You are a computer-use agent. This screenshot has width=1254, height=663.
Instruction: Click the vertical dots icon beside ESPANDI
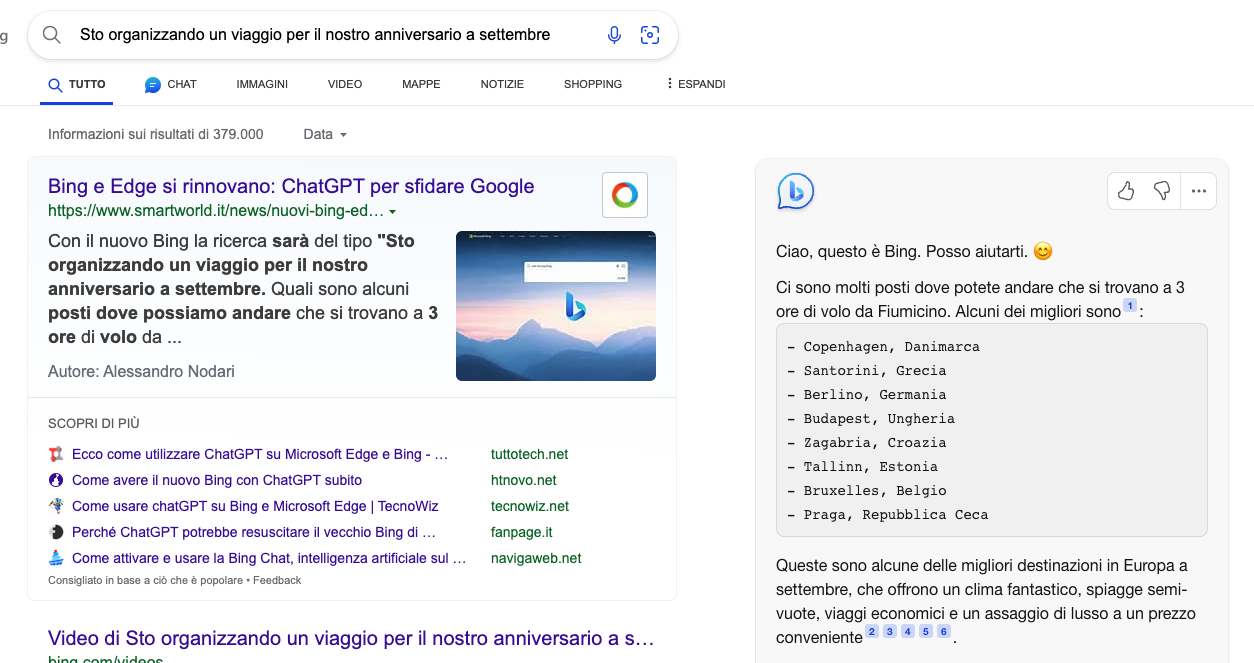coord(669,84)
